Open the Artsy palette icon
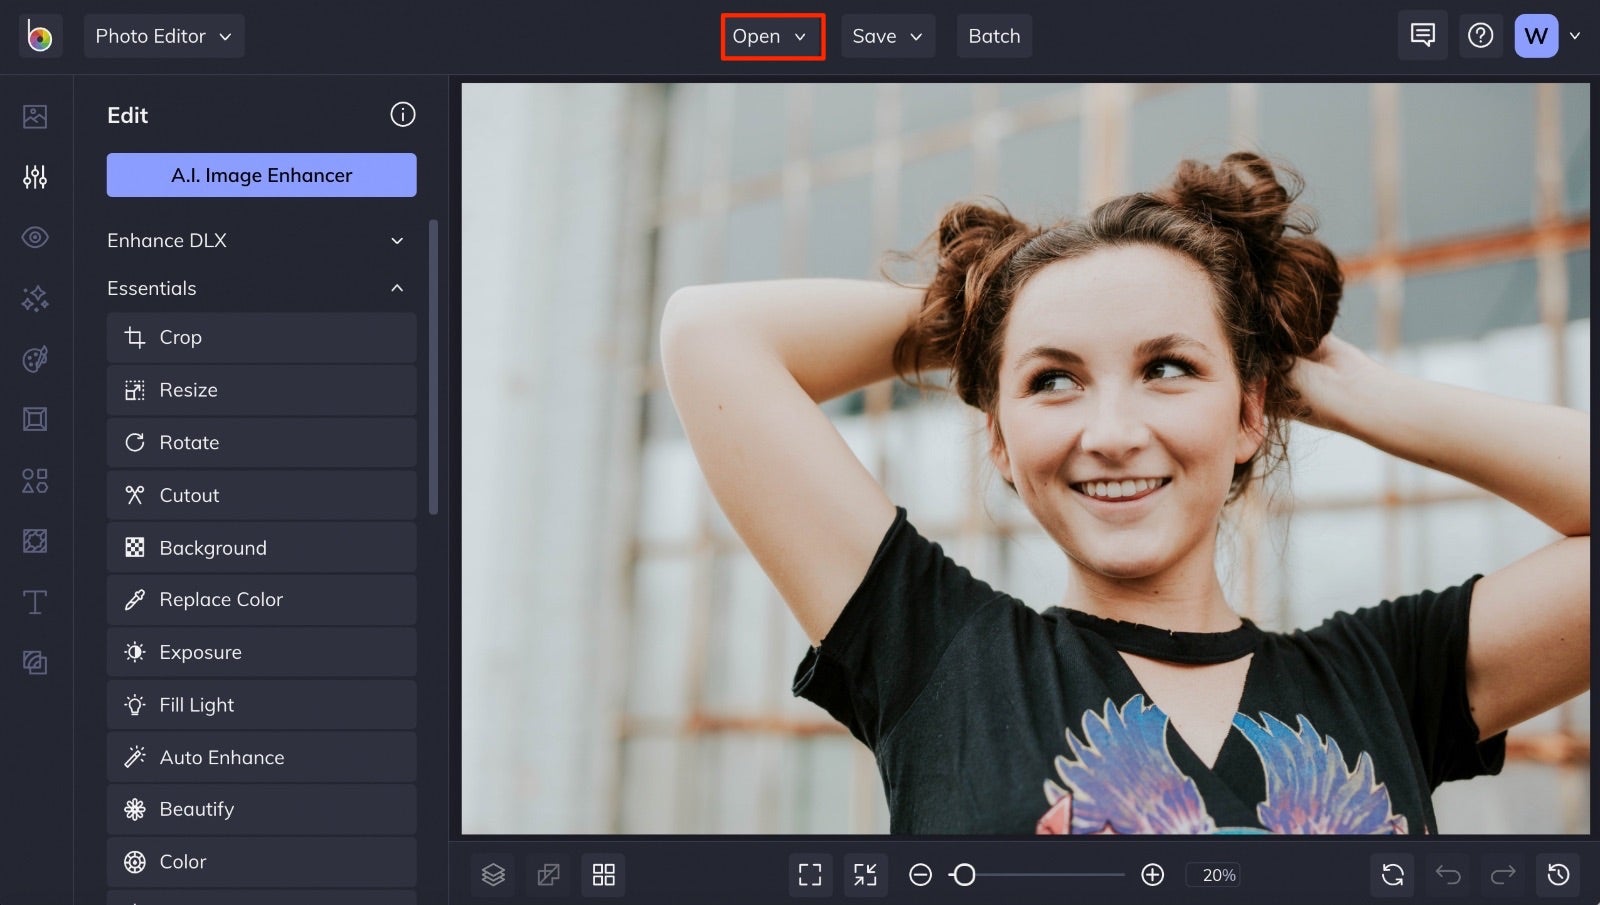 35,358
